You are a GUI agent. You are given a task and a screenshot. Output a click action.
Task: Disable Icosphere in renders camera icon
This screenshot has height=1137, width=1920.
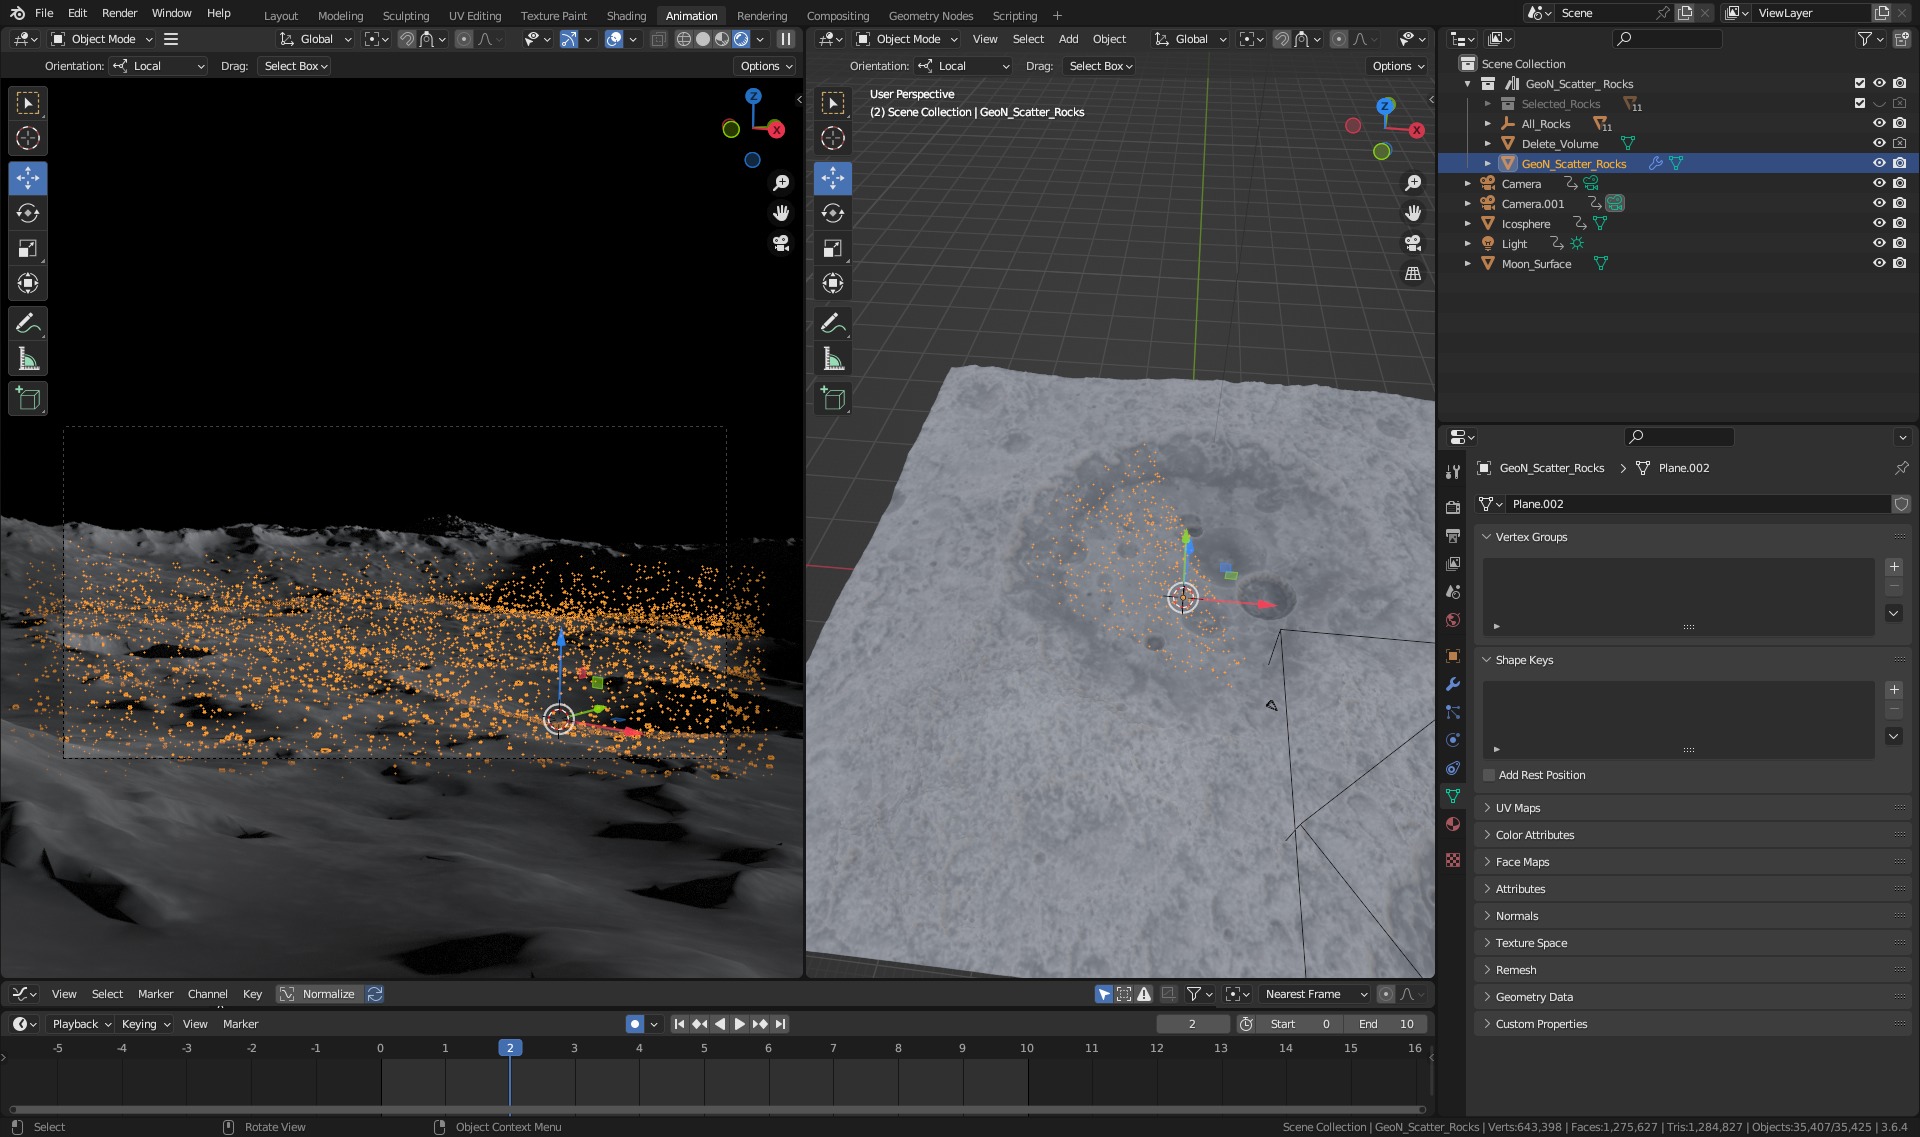[1899, 223]
